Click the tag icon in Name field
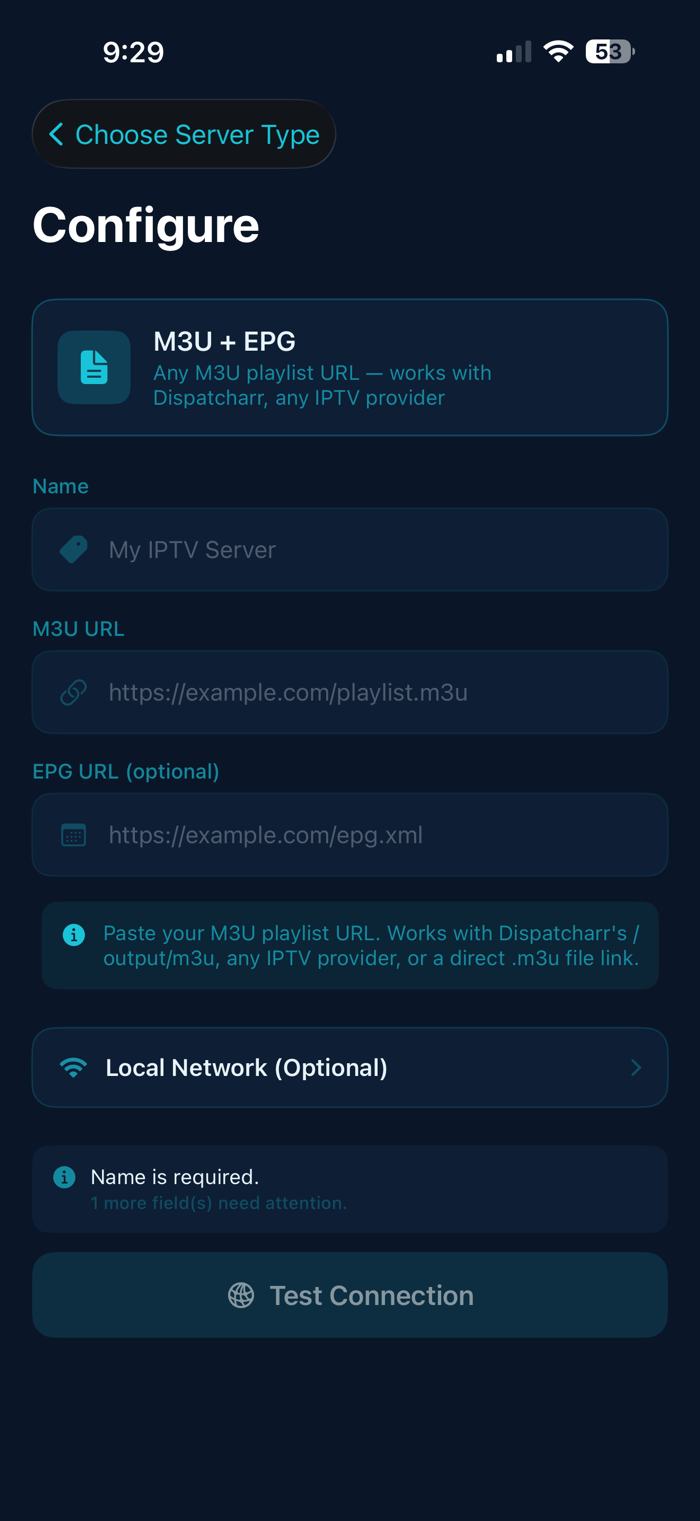This screenshot has width=700, height=1521. (73, 549)
